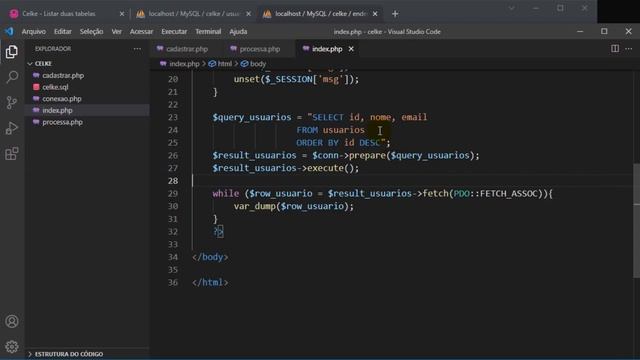Screen dimensions: 640x360
Task: Open the Search view icon
Action: pyautogui.click(x=12, y=77)
